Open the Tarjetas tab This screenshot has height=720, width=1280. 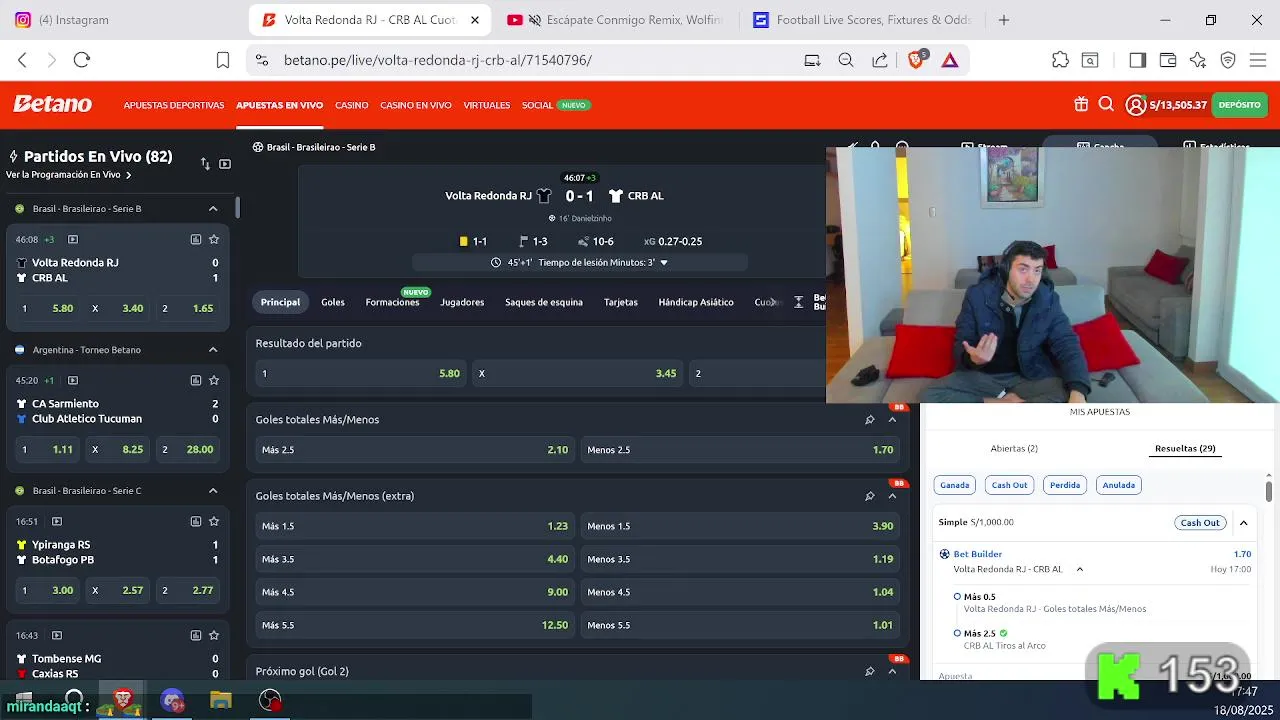tap(620, 302)
